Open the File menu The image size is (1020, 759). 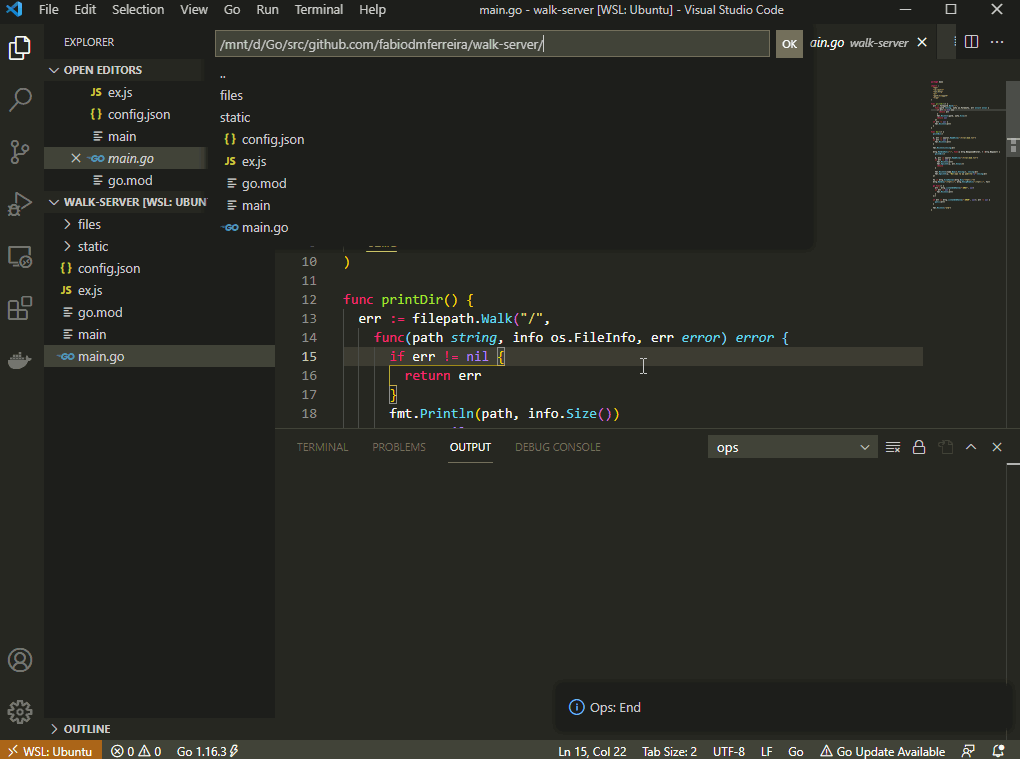click(x=48, y=10)
